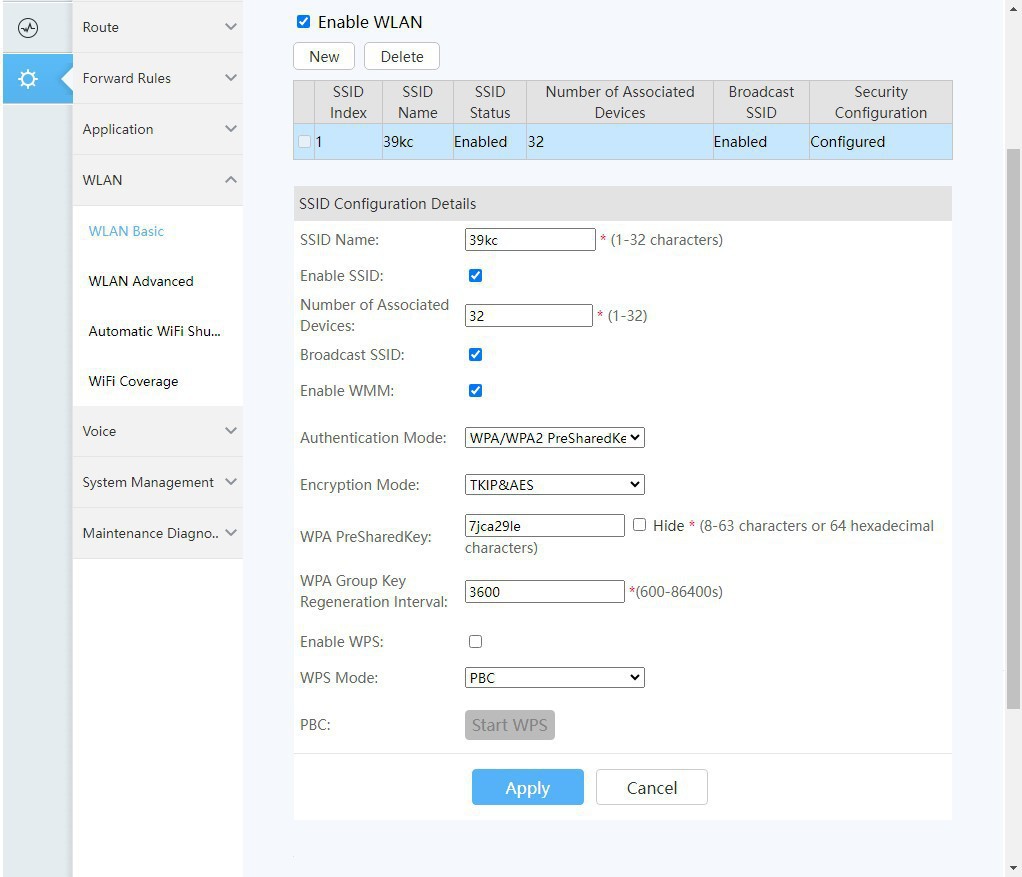Go to the WiFi Coverage page
The width and height of the screenshot is (1022, 877).
[133, 381]
